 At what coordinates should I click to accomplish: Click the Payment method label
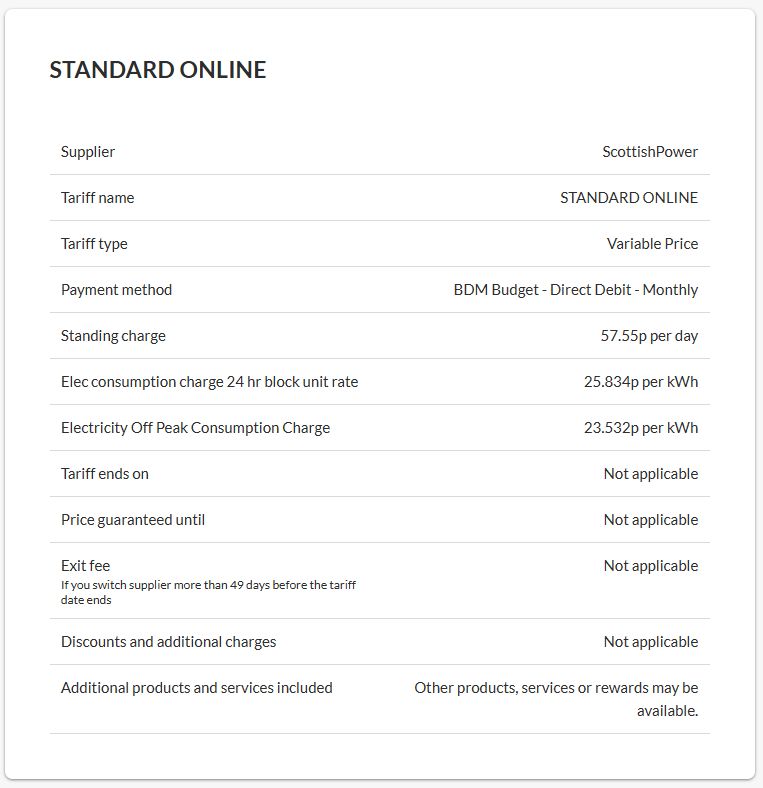click(116, 290)
